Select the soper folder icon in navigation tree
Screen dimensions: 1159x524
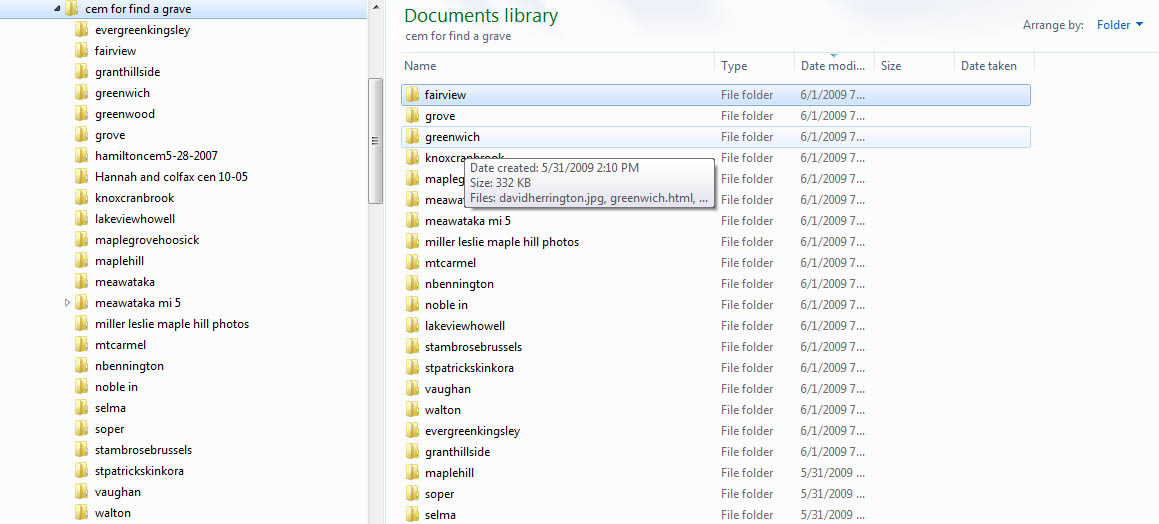(x=82, y=429)
